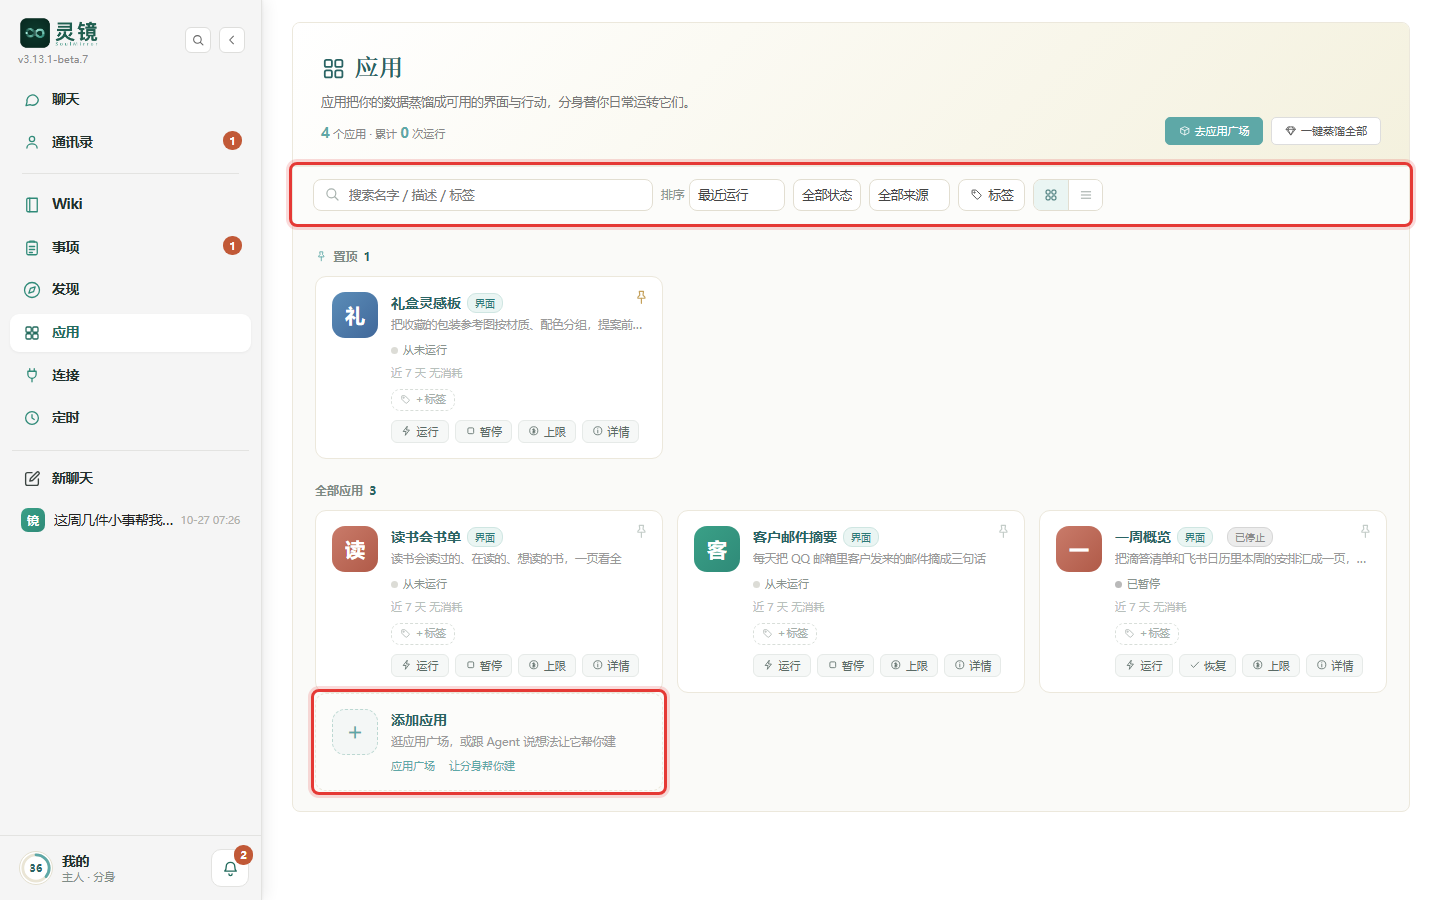
Task: Unpin the 礼盒灵感板 card
Action: coord(641,297)
